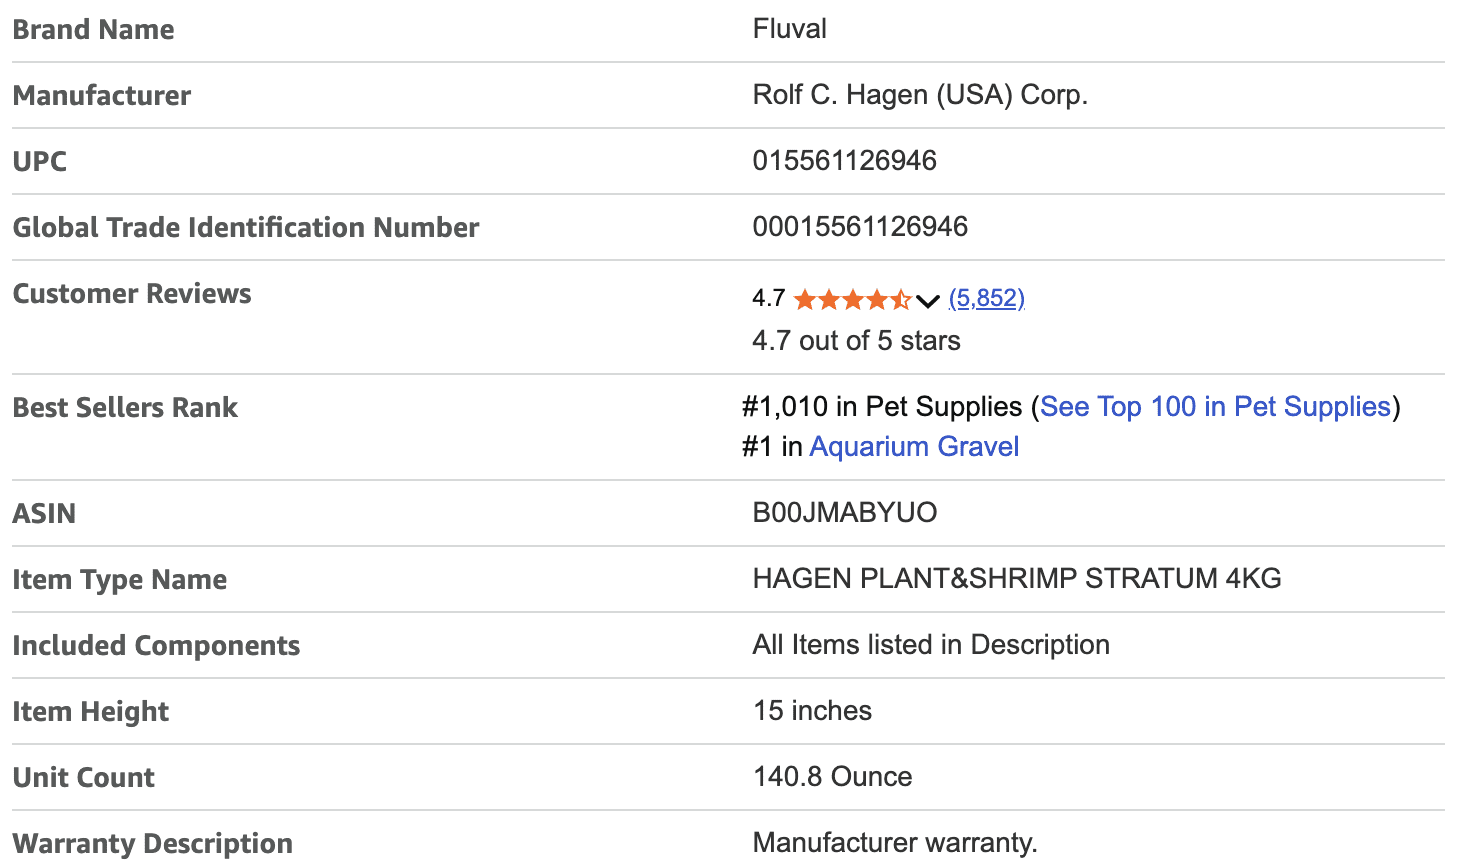Click the Best Sellers Rank label
This screenshot has width=1468, height=868.
point(125,408)
